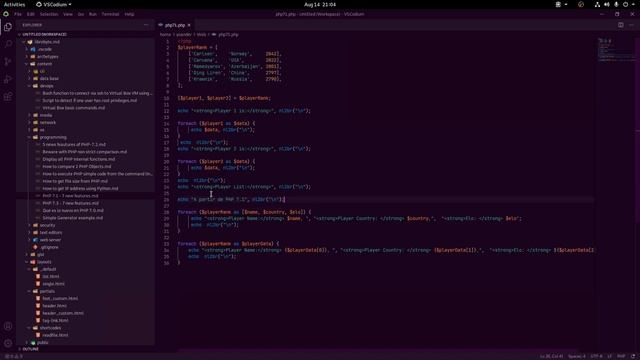The width and height of the screenshot is (640, 360).
Task: Click the microphone icon in the top bar
Action: pyautogui.click(x=616, y=4)
